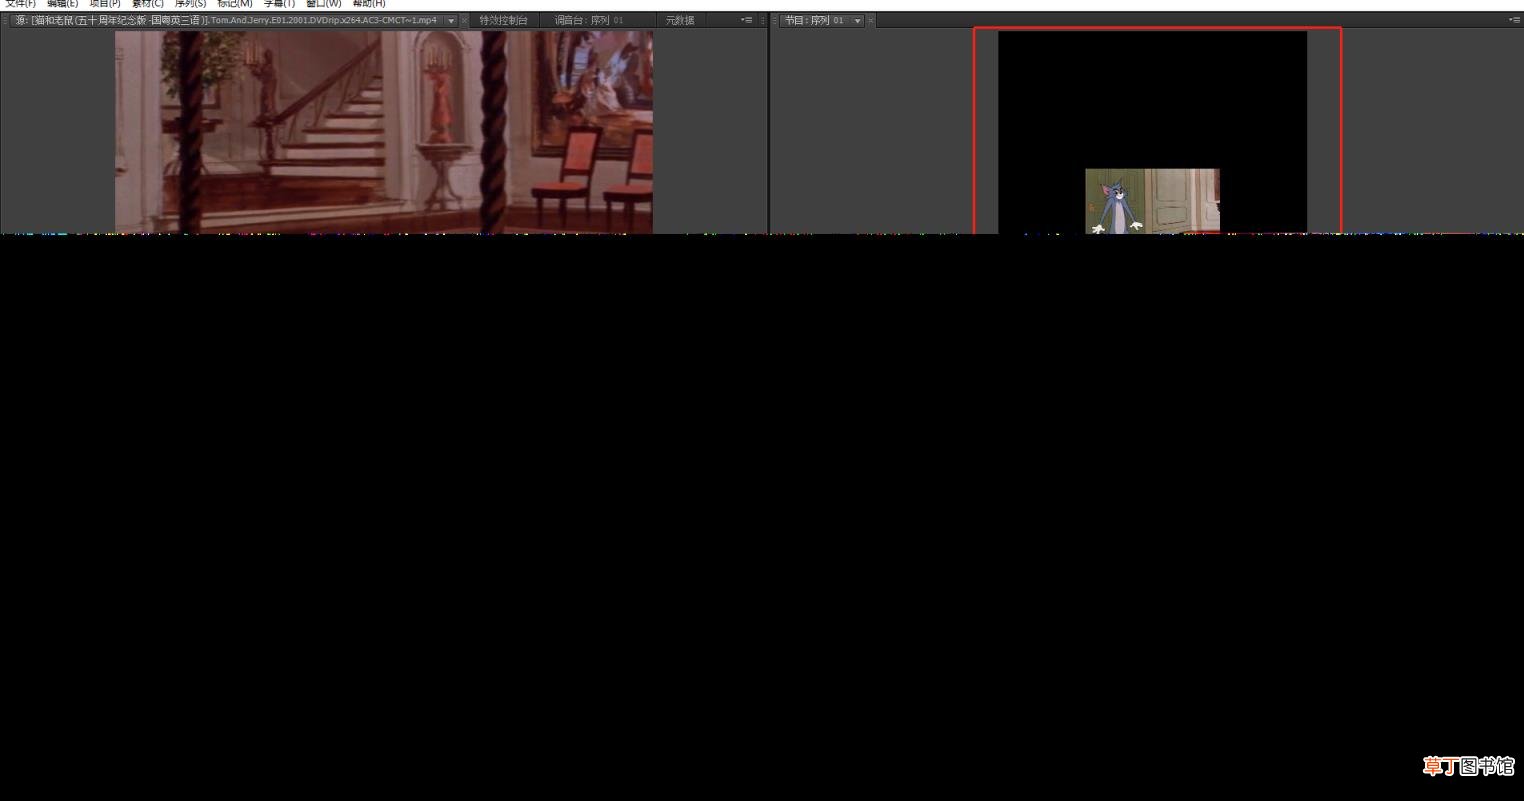Open the 素材(C) menu
This screenshot has width=1524, height=801.
pos(147,4)
